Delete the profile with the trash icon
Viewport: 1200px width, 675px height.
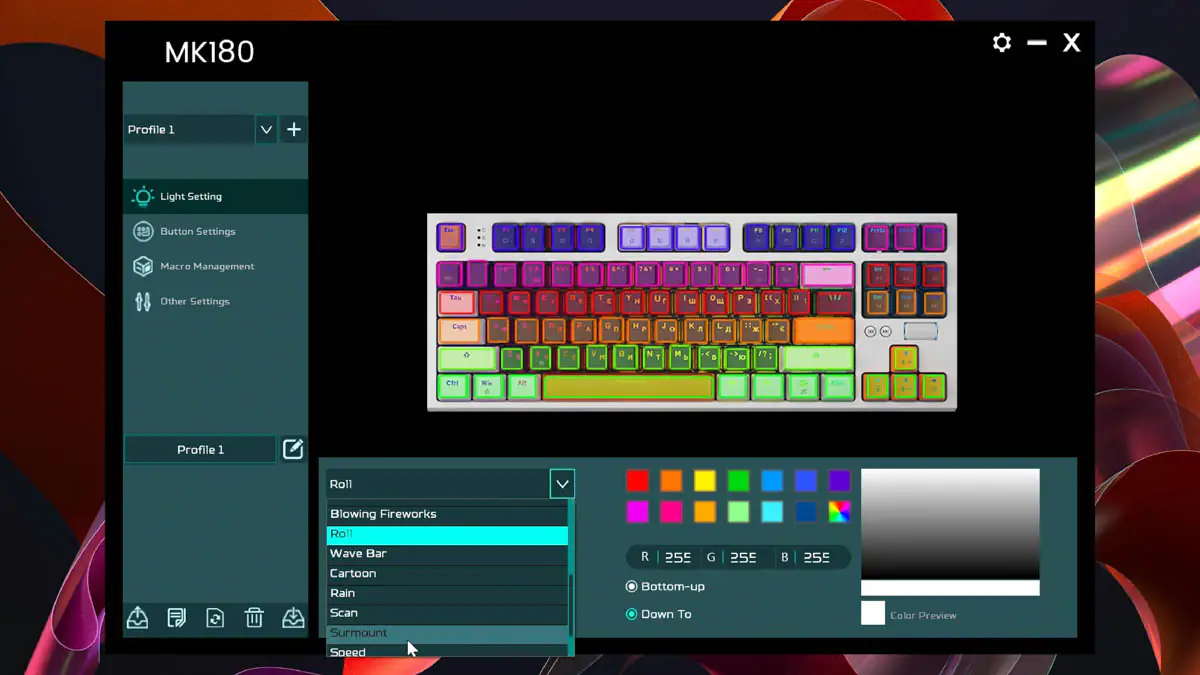[254, 618]
